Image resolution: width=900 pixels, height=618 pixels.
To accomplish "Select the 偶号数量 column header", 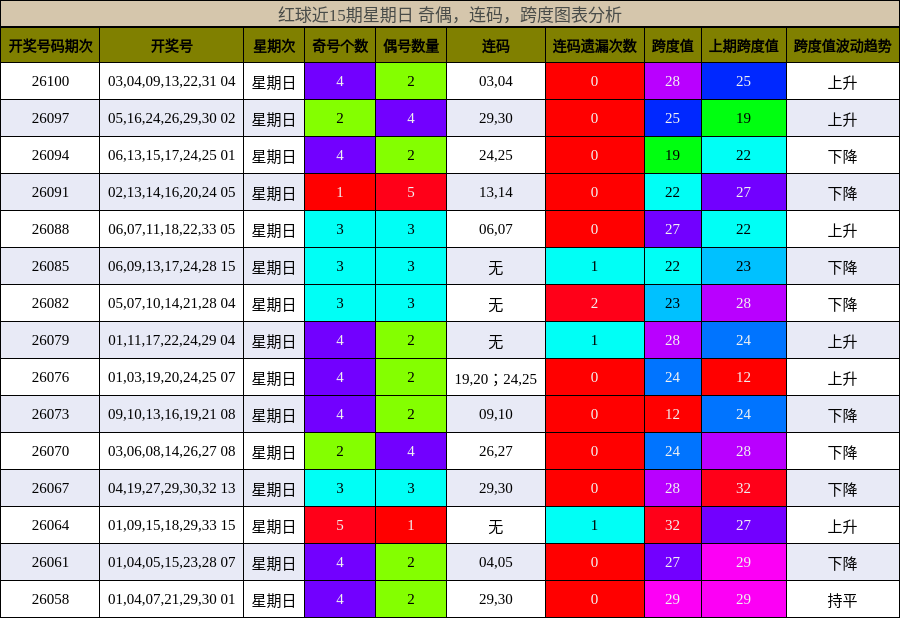I will 411,46.
